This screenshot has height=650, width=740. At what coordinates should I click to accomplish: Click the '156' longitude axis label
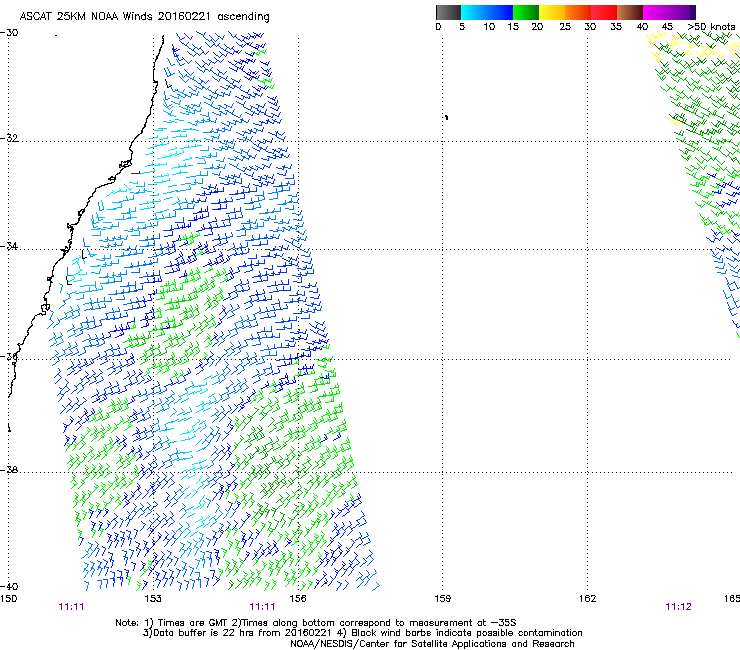pyautogui.click(x=298, y=599)
